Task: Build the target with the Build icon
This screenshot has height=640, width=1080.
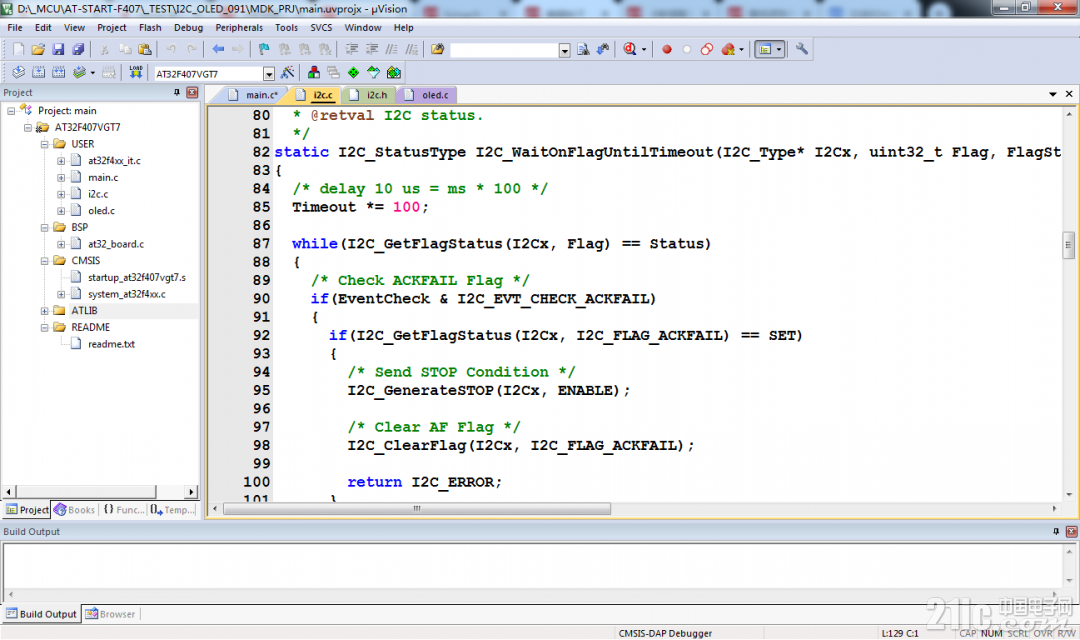Action: click(39, 72)
